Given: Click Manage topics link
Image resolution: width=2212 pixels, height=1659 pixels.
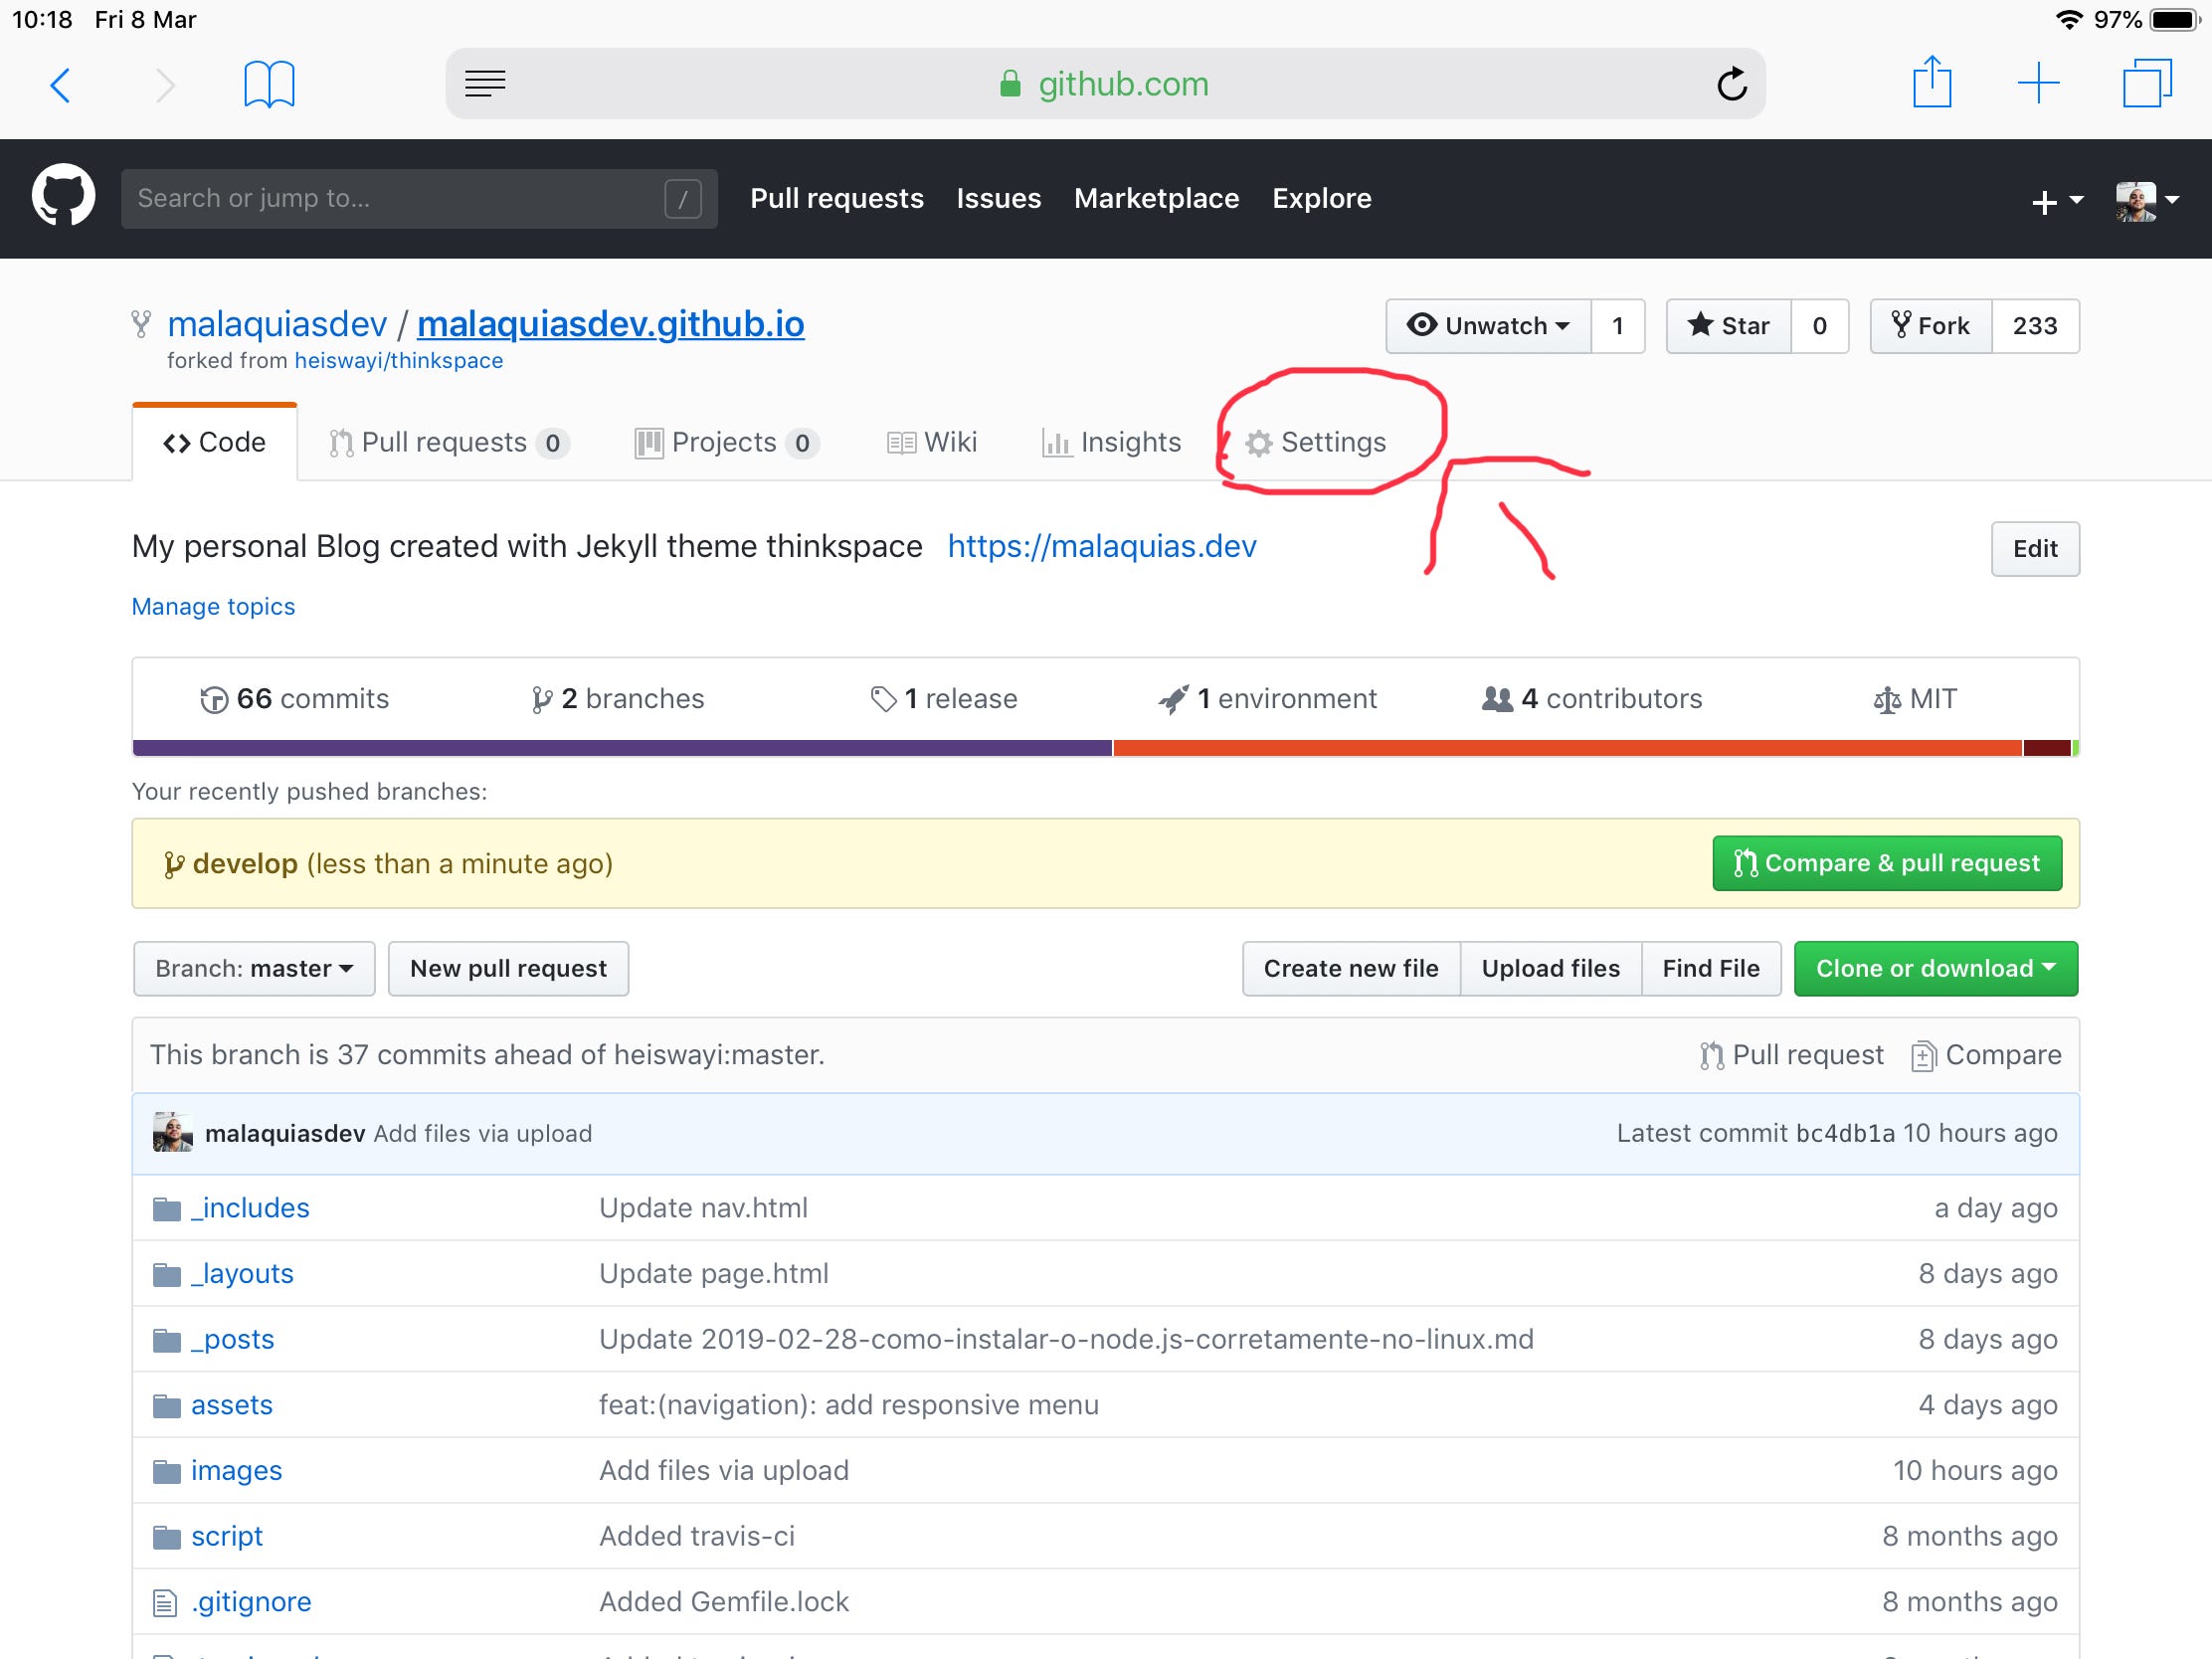Looking at the screenshot, I should (213, 607).
